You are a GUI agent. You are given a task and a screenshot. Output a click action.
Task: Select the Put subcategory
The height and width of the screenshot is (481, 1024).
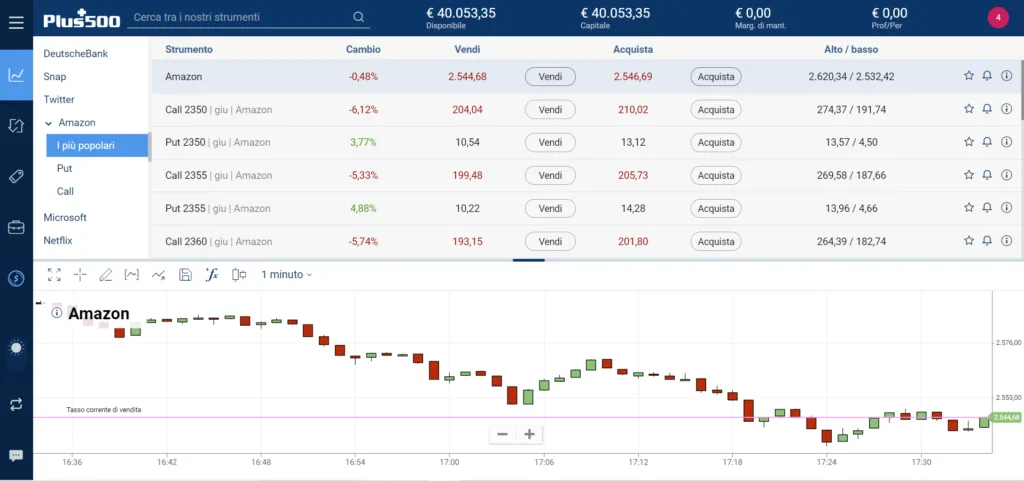point(64,168)
